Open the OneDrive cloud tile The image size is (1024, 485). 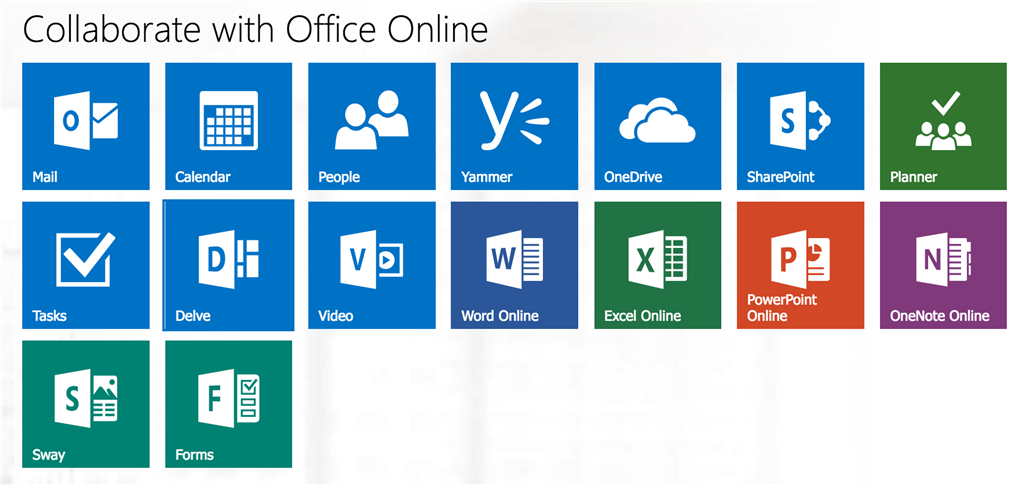658,126
